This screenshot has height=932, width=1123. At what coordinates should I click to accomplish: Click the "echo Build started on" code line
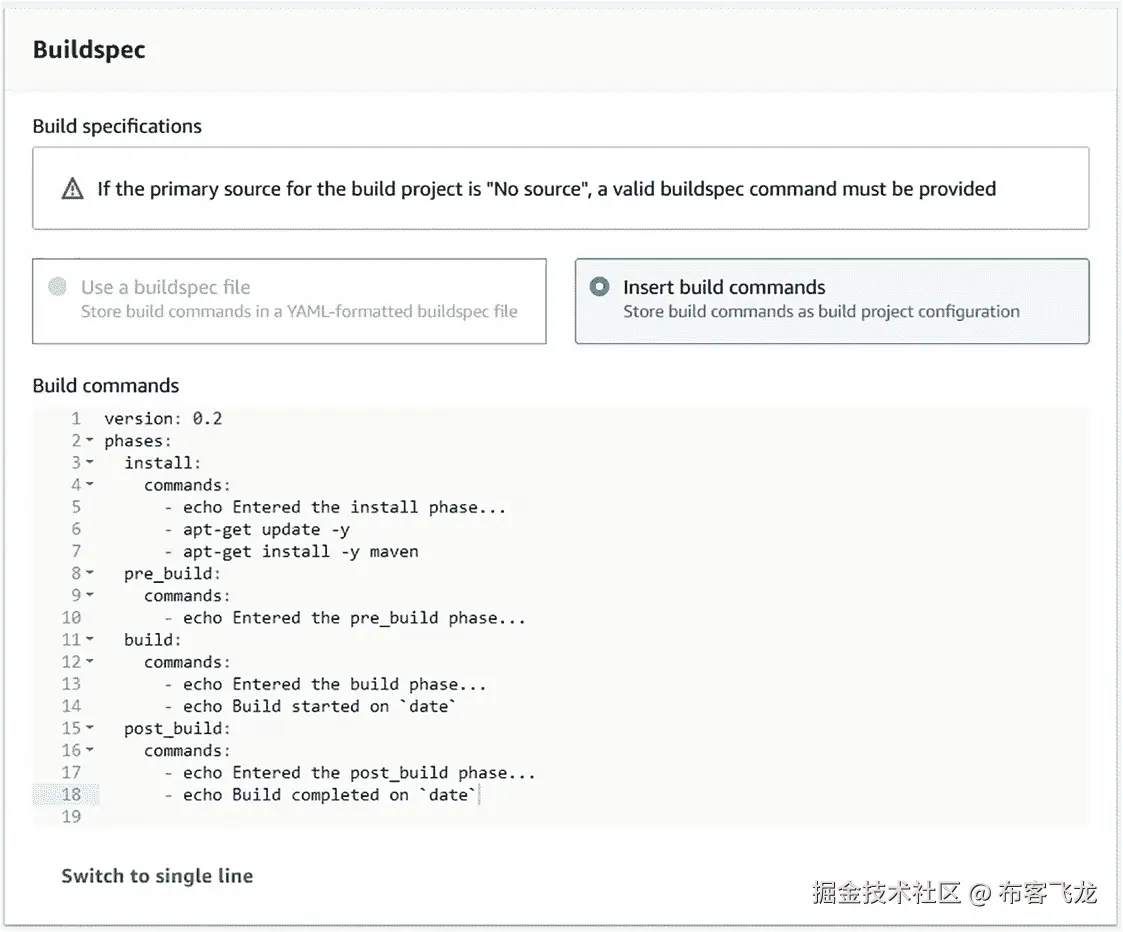coord(320,706)
